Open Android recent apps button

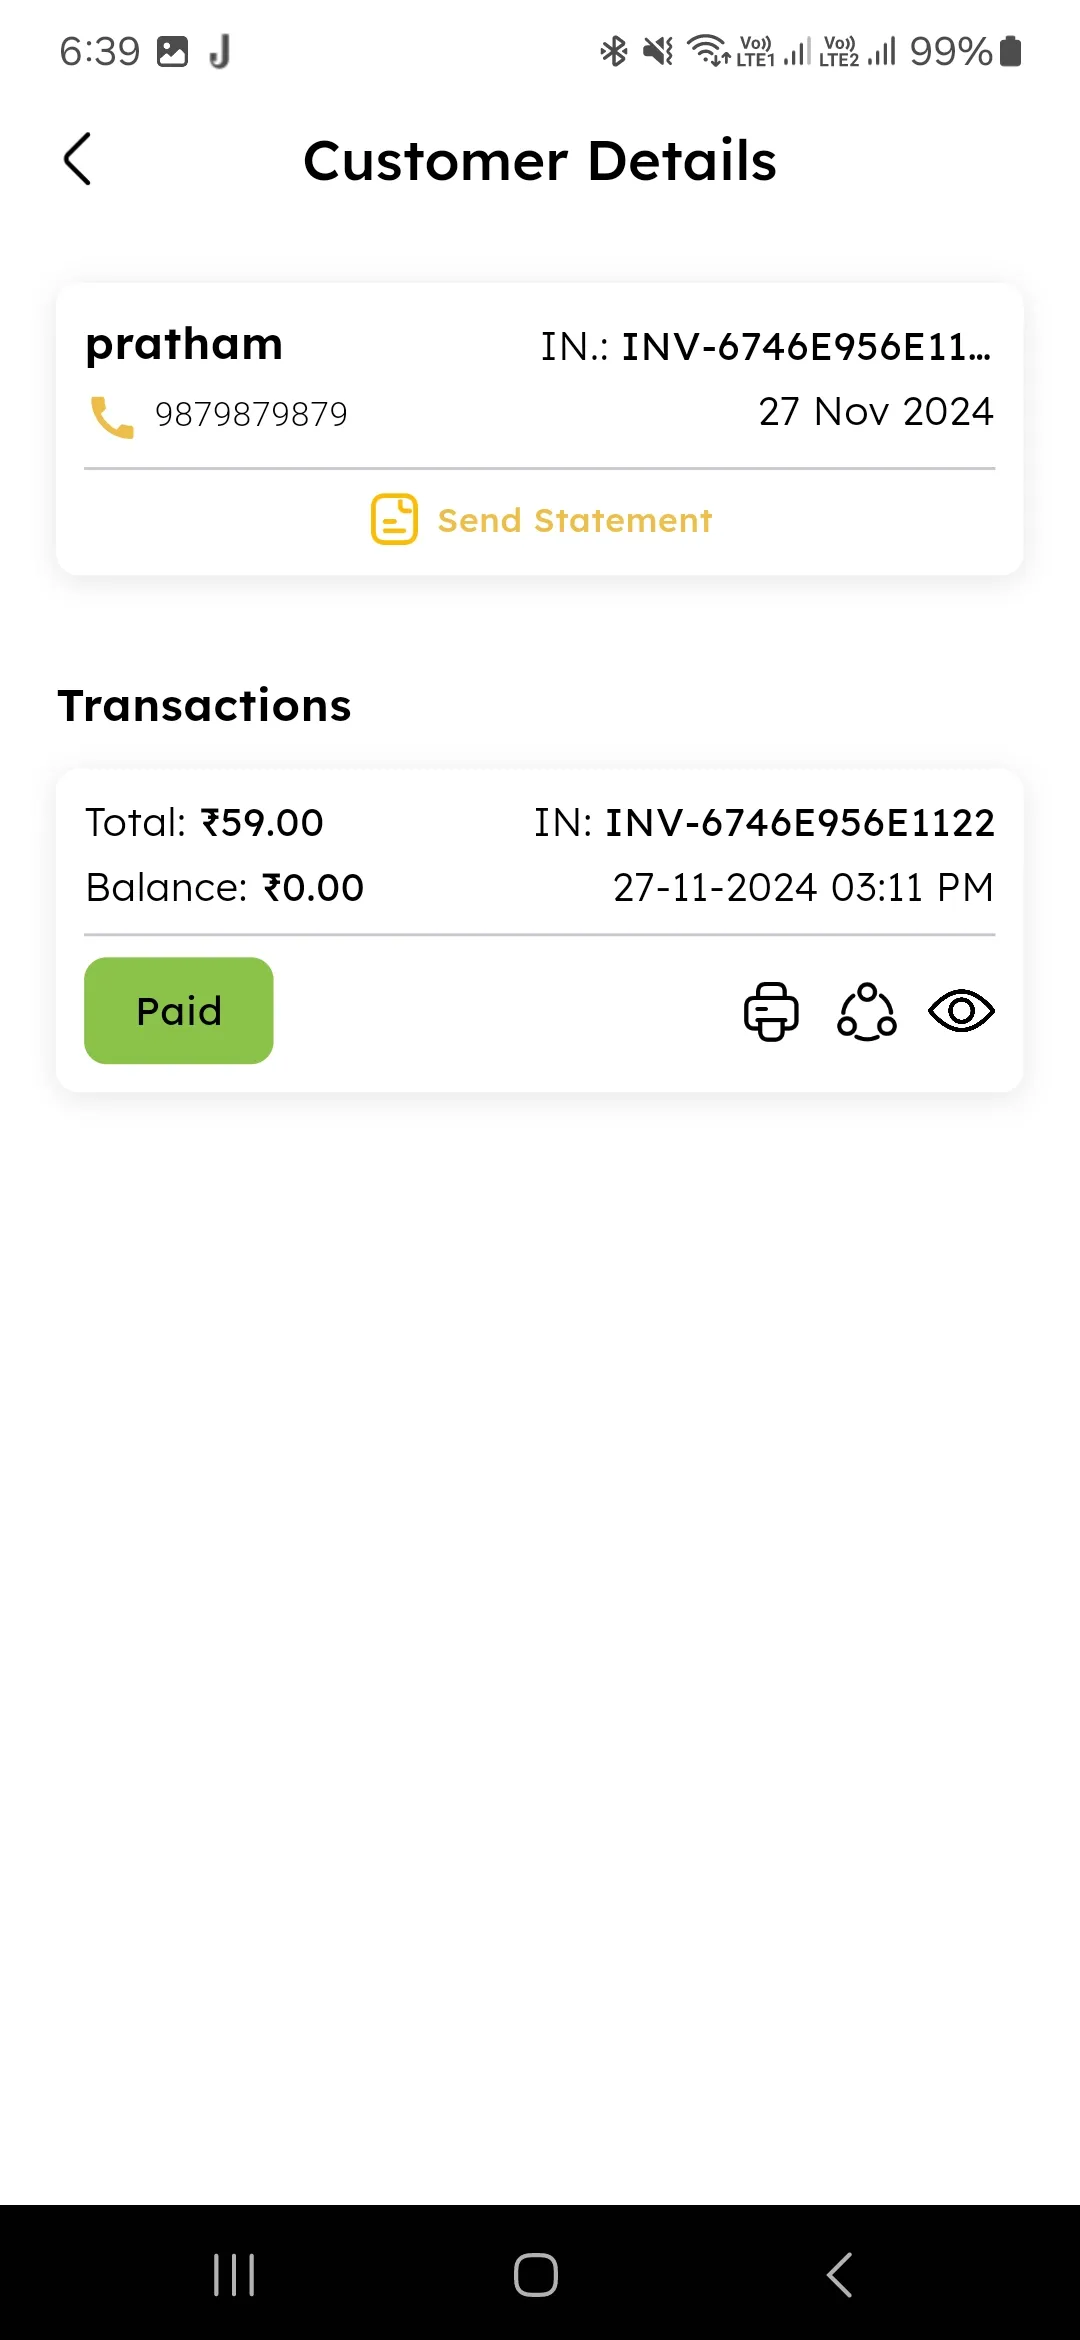tap(234, 2274)
